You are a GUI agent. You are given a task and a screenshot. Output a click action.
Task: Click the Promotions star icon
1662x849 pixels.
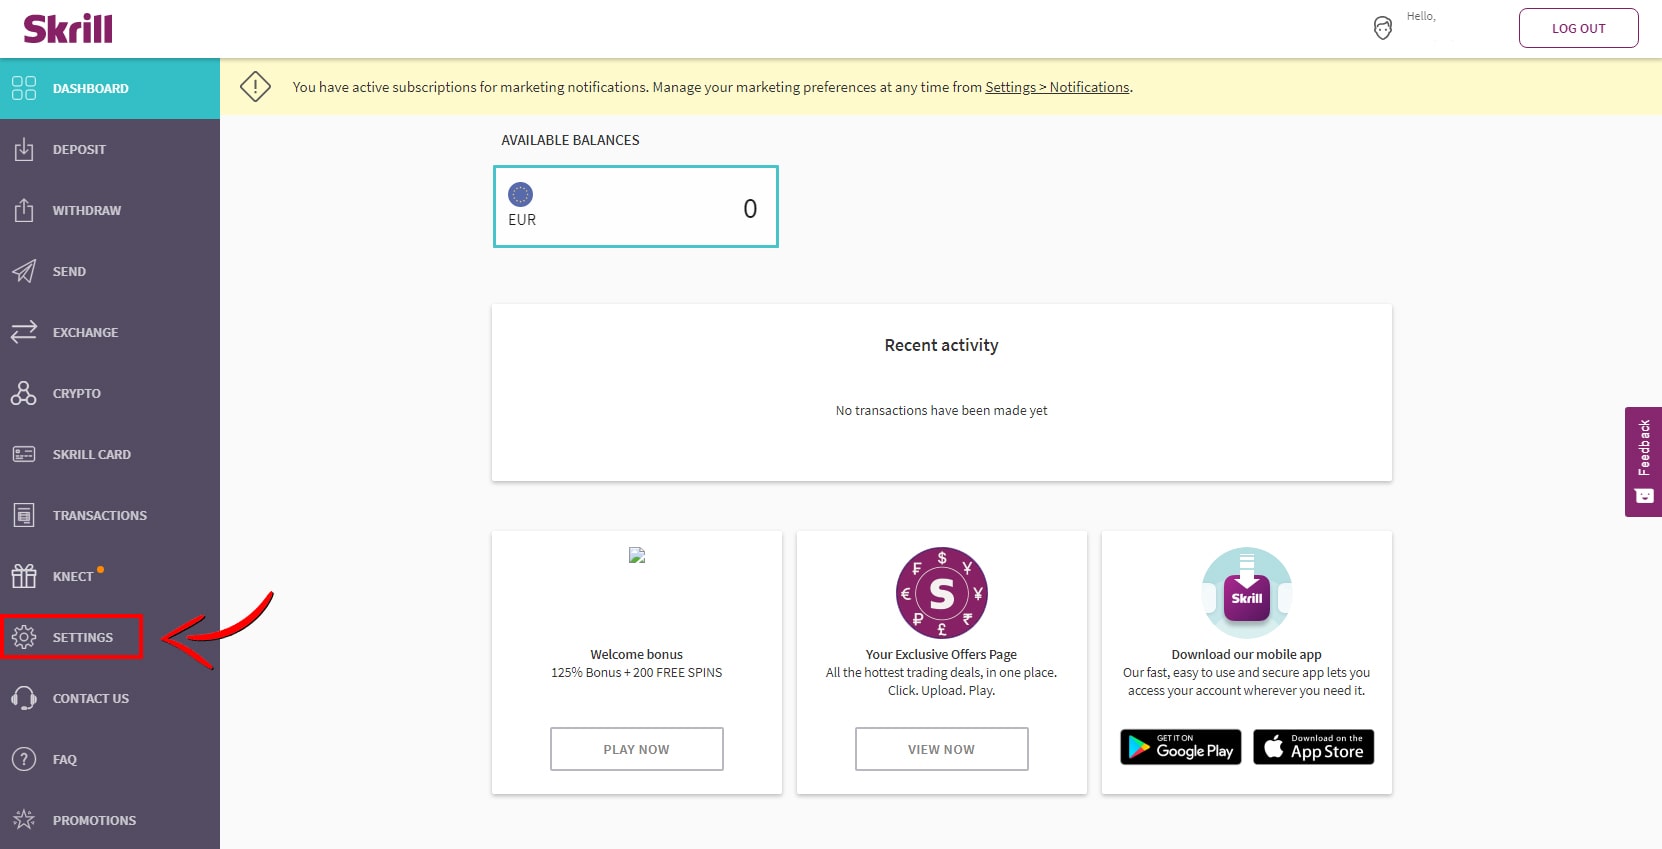pyautogui.click(x=24, y=820)
